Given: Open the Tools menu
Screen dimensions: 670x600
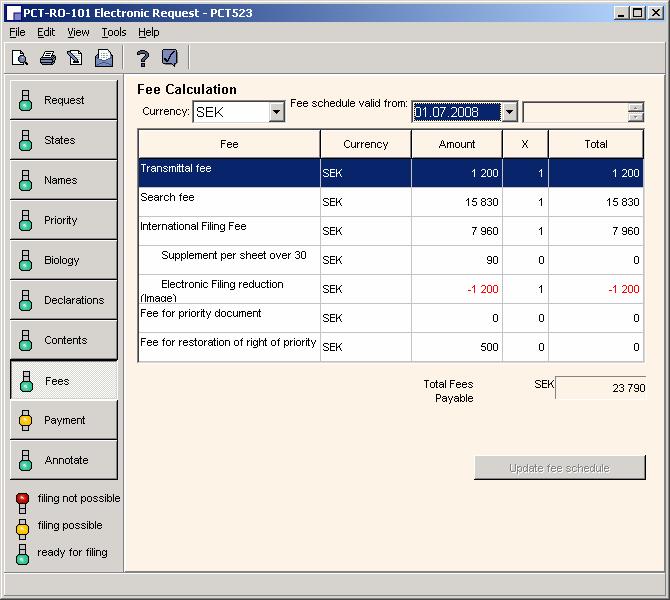Looking at the screenshot, I should (x=114, y=32).
